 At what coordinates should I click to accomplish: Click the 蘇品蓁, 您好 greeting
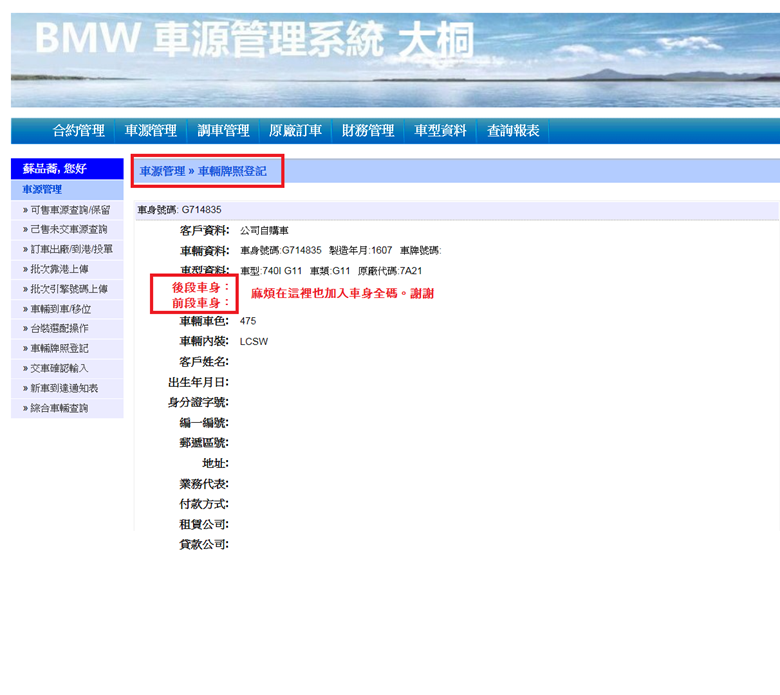55,169
